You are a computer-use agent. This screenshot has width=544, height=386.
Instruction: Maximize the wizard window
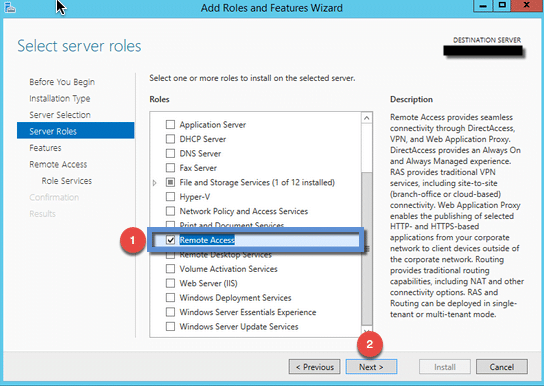tap(502, 6)
